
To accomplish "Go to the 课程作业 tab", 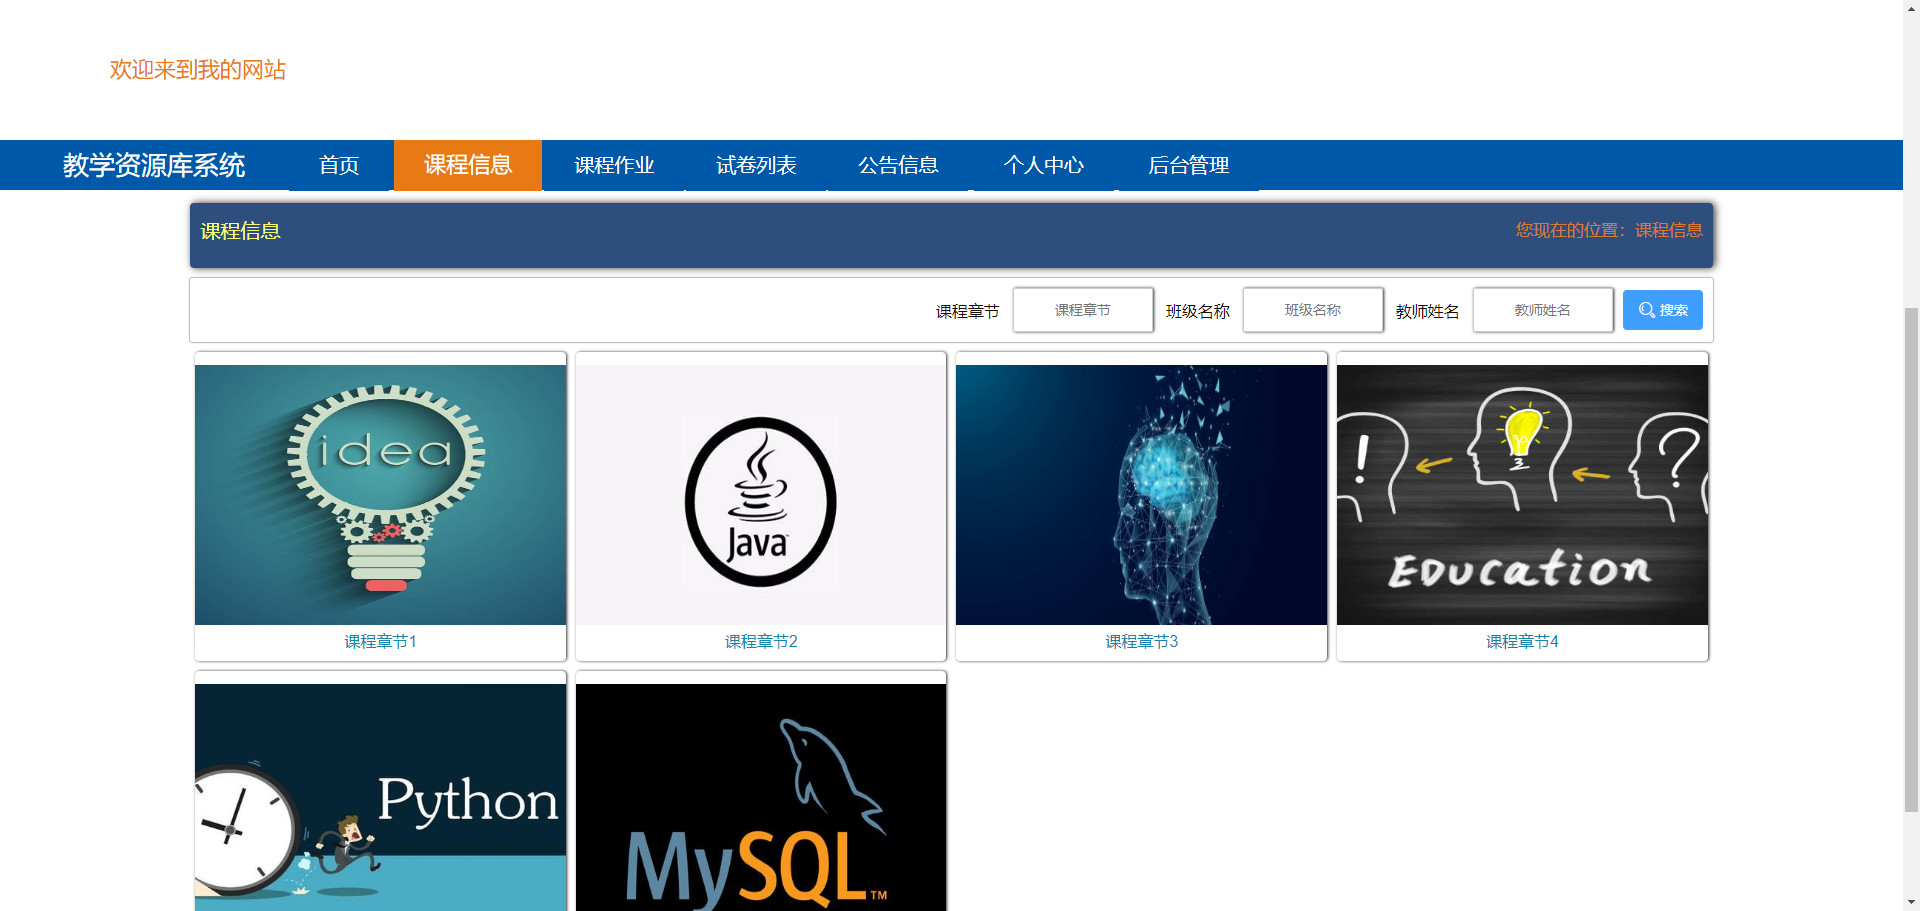I will 614,165.
